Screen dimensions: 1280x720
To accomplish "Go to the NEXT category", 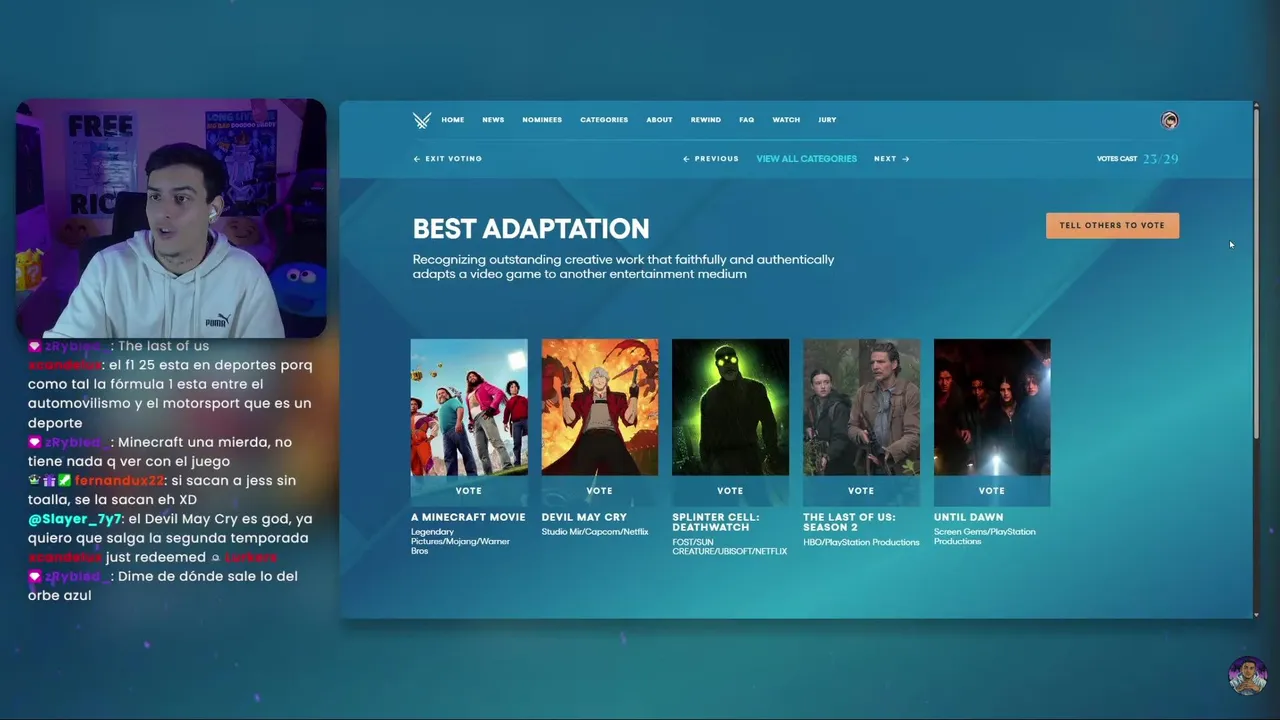I will click(891, 159).
